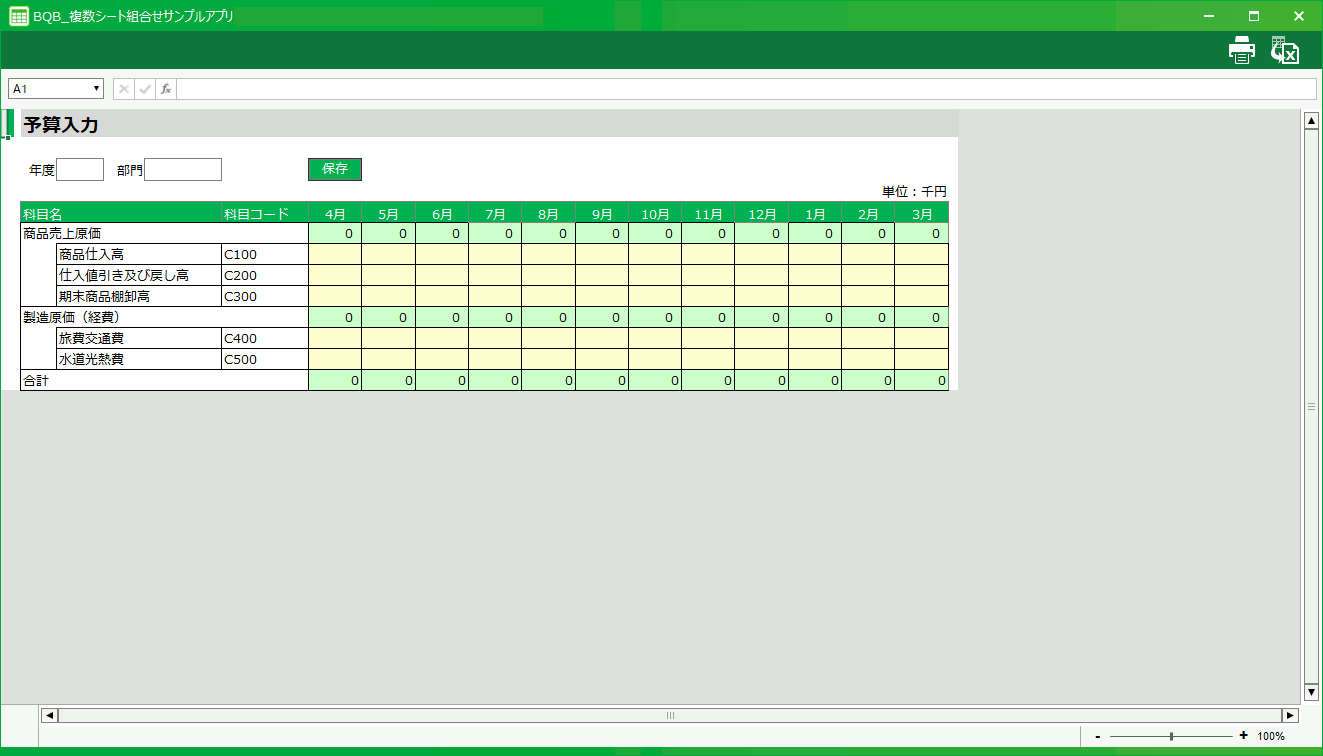Click the vertical scrollbar down arrow
This screenshot has height=756, width=1323.
1311,692
